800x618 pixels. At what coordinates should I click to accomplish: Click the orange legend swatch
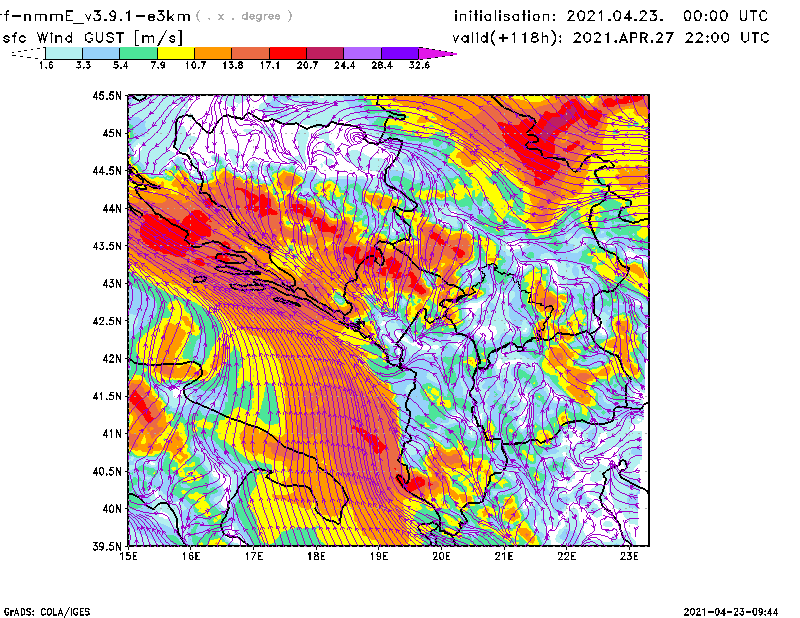click(213, 53)
